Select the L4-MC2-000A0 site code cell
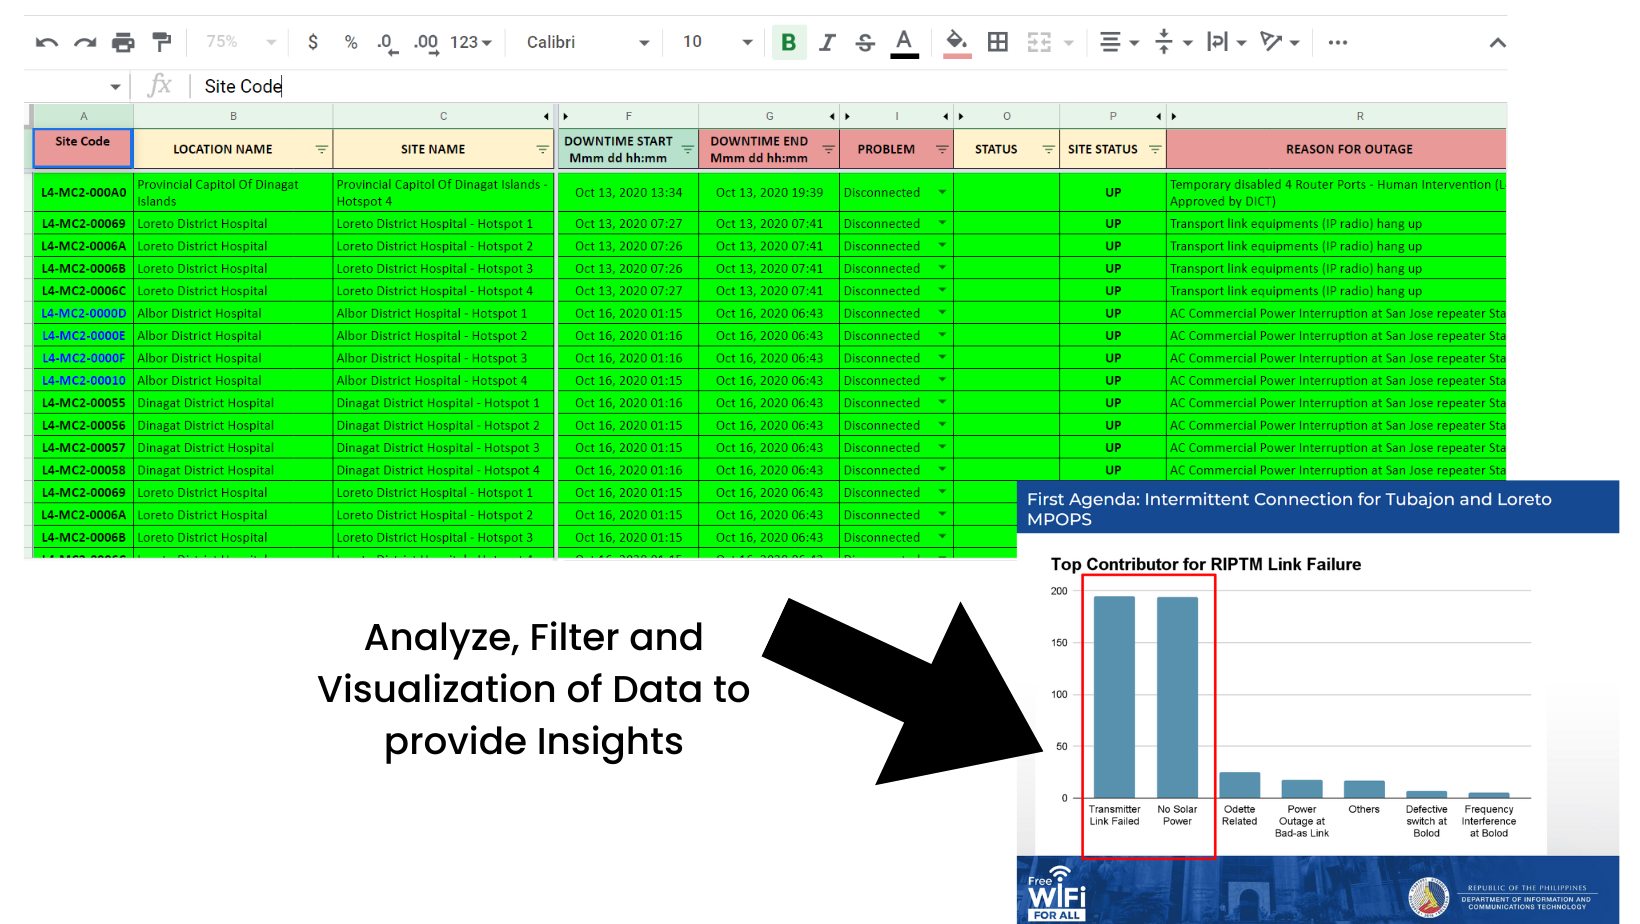Screen dimensions: 1640x924 pos(83,193)
